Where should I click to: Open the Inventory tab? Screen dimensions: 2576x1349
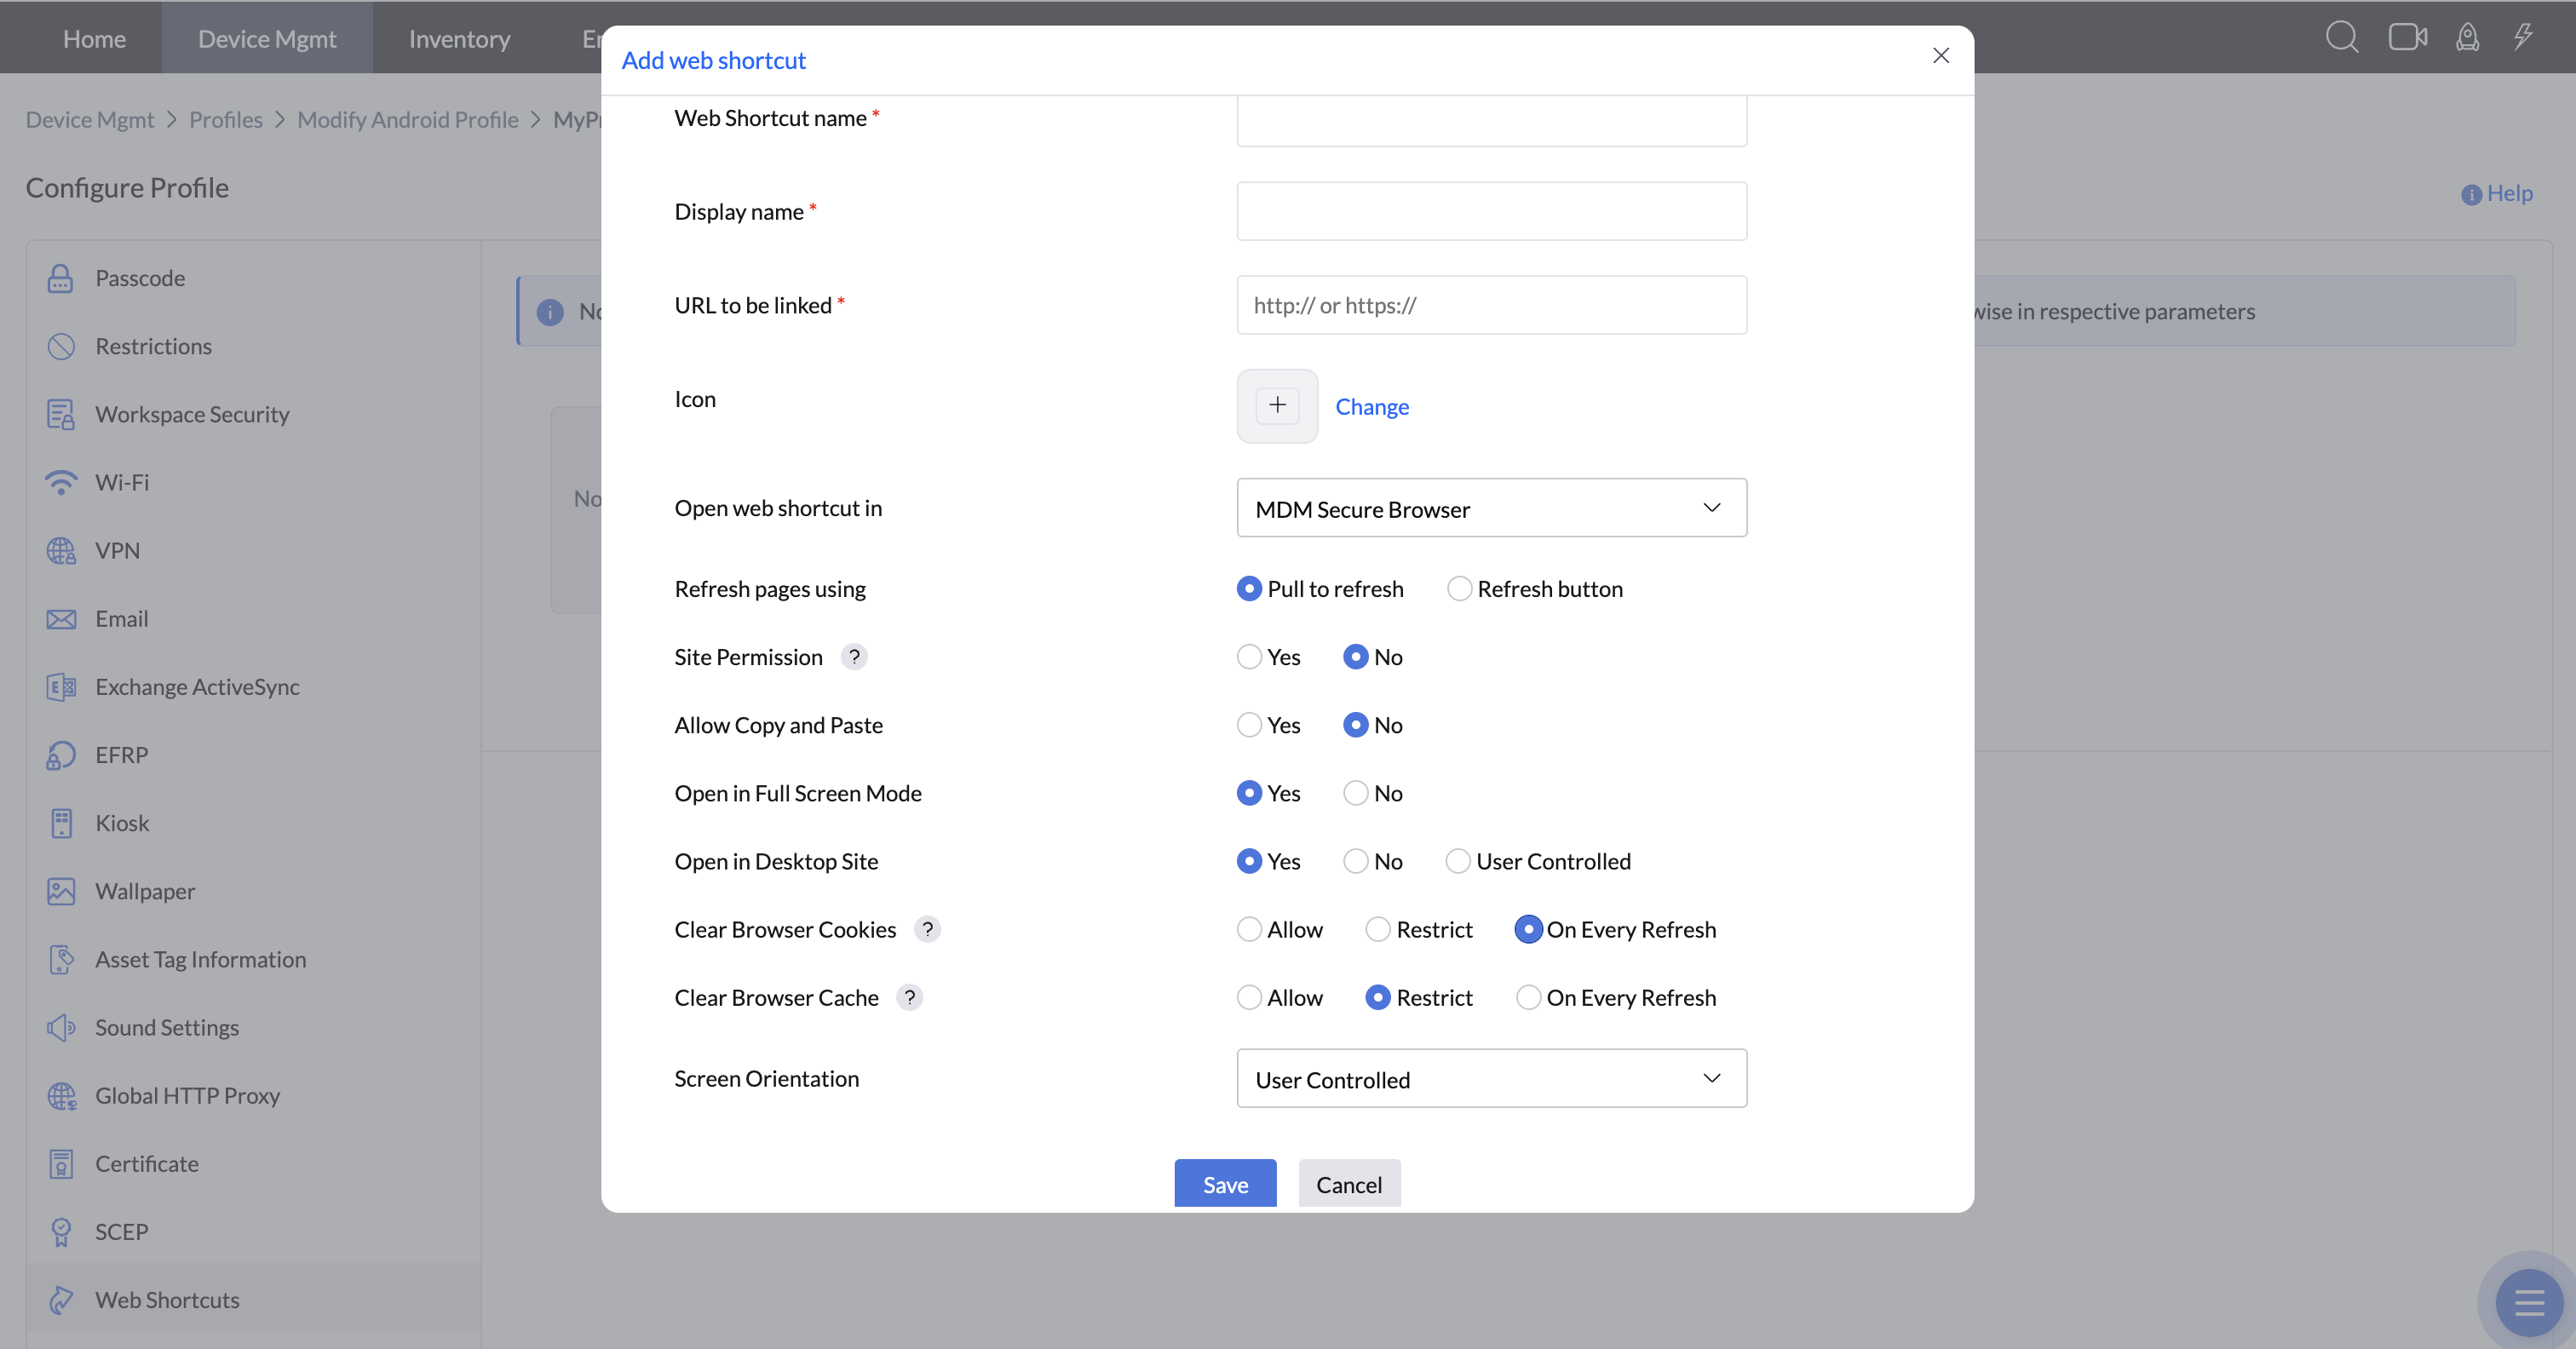click(x=459, y=38)
